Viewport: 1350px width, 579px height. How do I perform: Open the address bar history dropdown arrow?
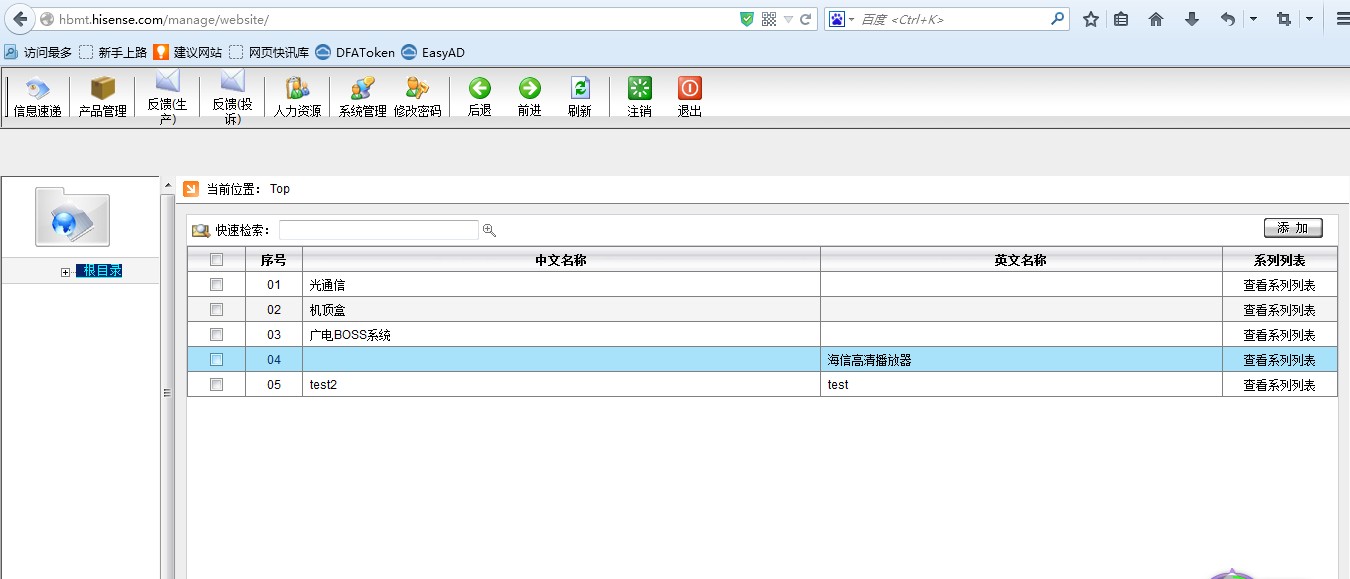788,19
